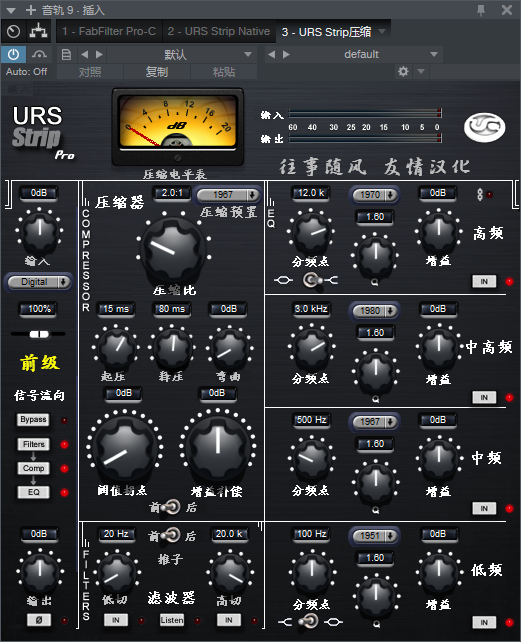Click the 12.0 k frequency value field
This screenshot has height=642, width=521.
click(x=311, y=193)
